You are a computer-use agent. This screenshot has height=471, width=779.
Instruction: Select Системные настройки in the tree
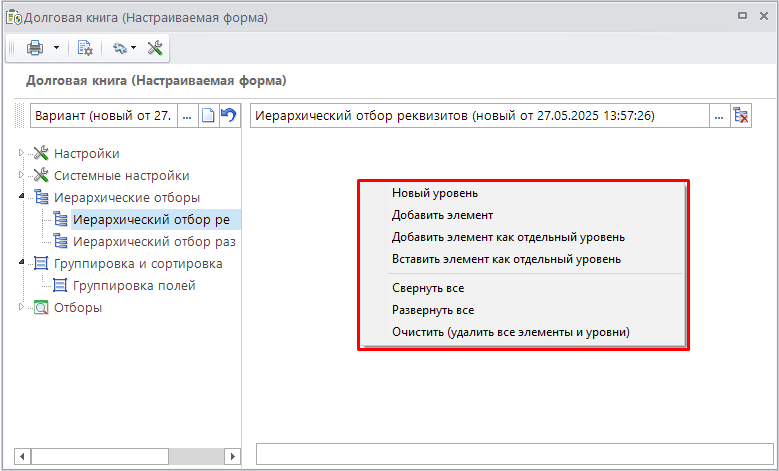coord(121,175)
